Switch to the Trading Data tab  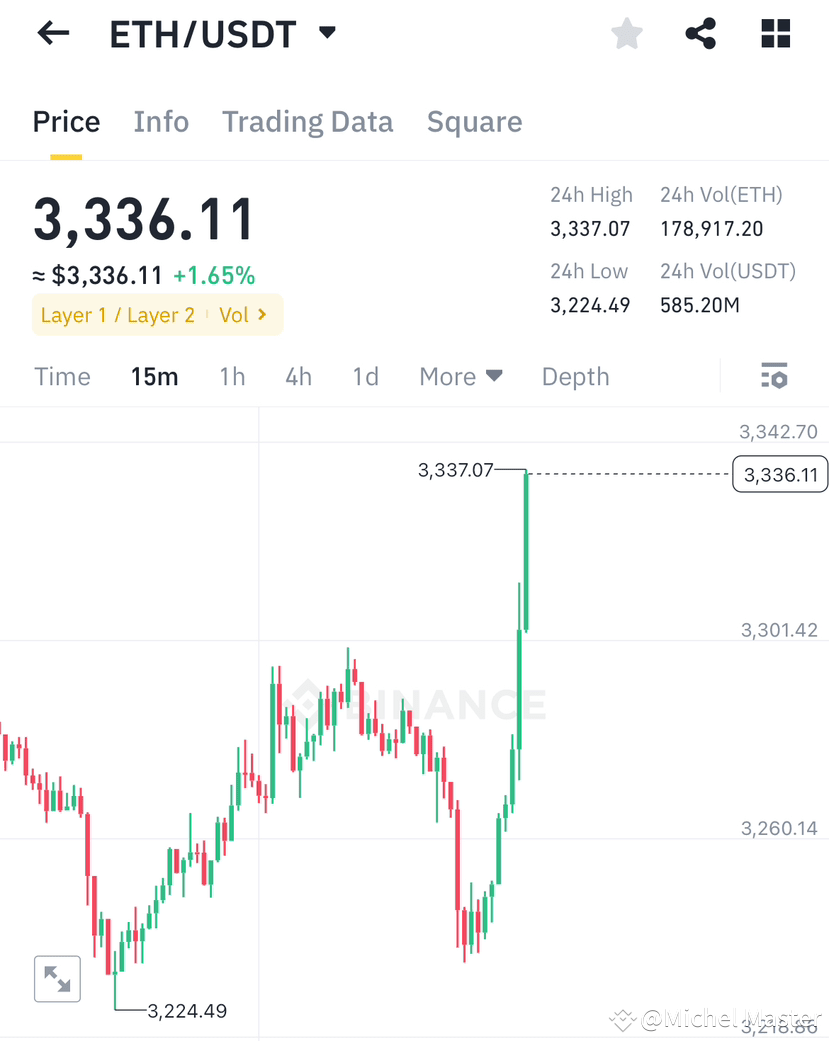pos(307,121)
